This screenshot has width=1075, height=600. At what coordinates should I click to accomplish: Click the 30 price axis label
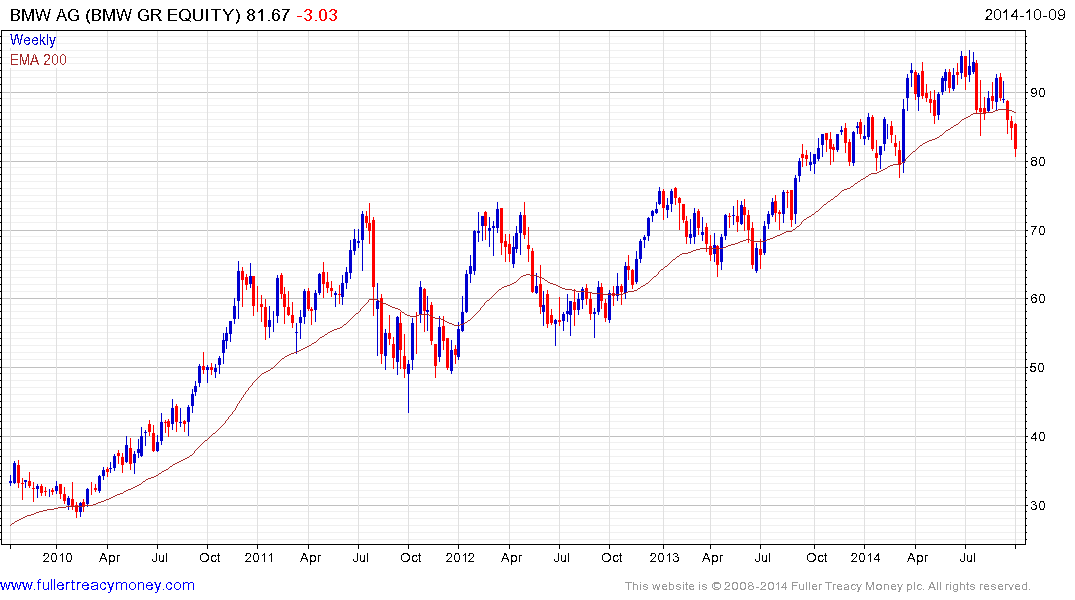coord(1037,506)
